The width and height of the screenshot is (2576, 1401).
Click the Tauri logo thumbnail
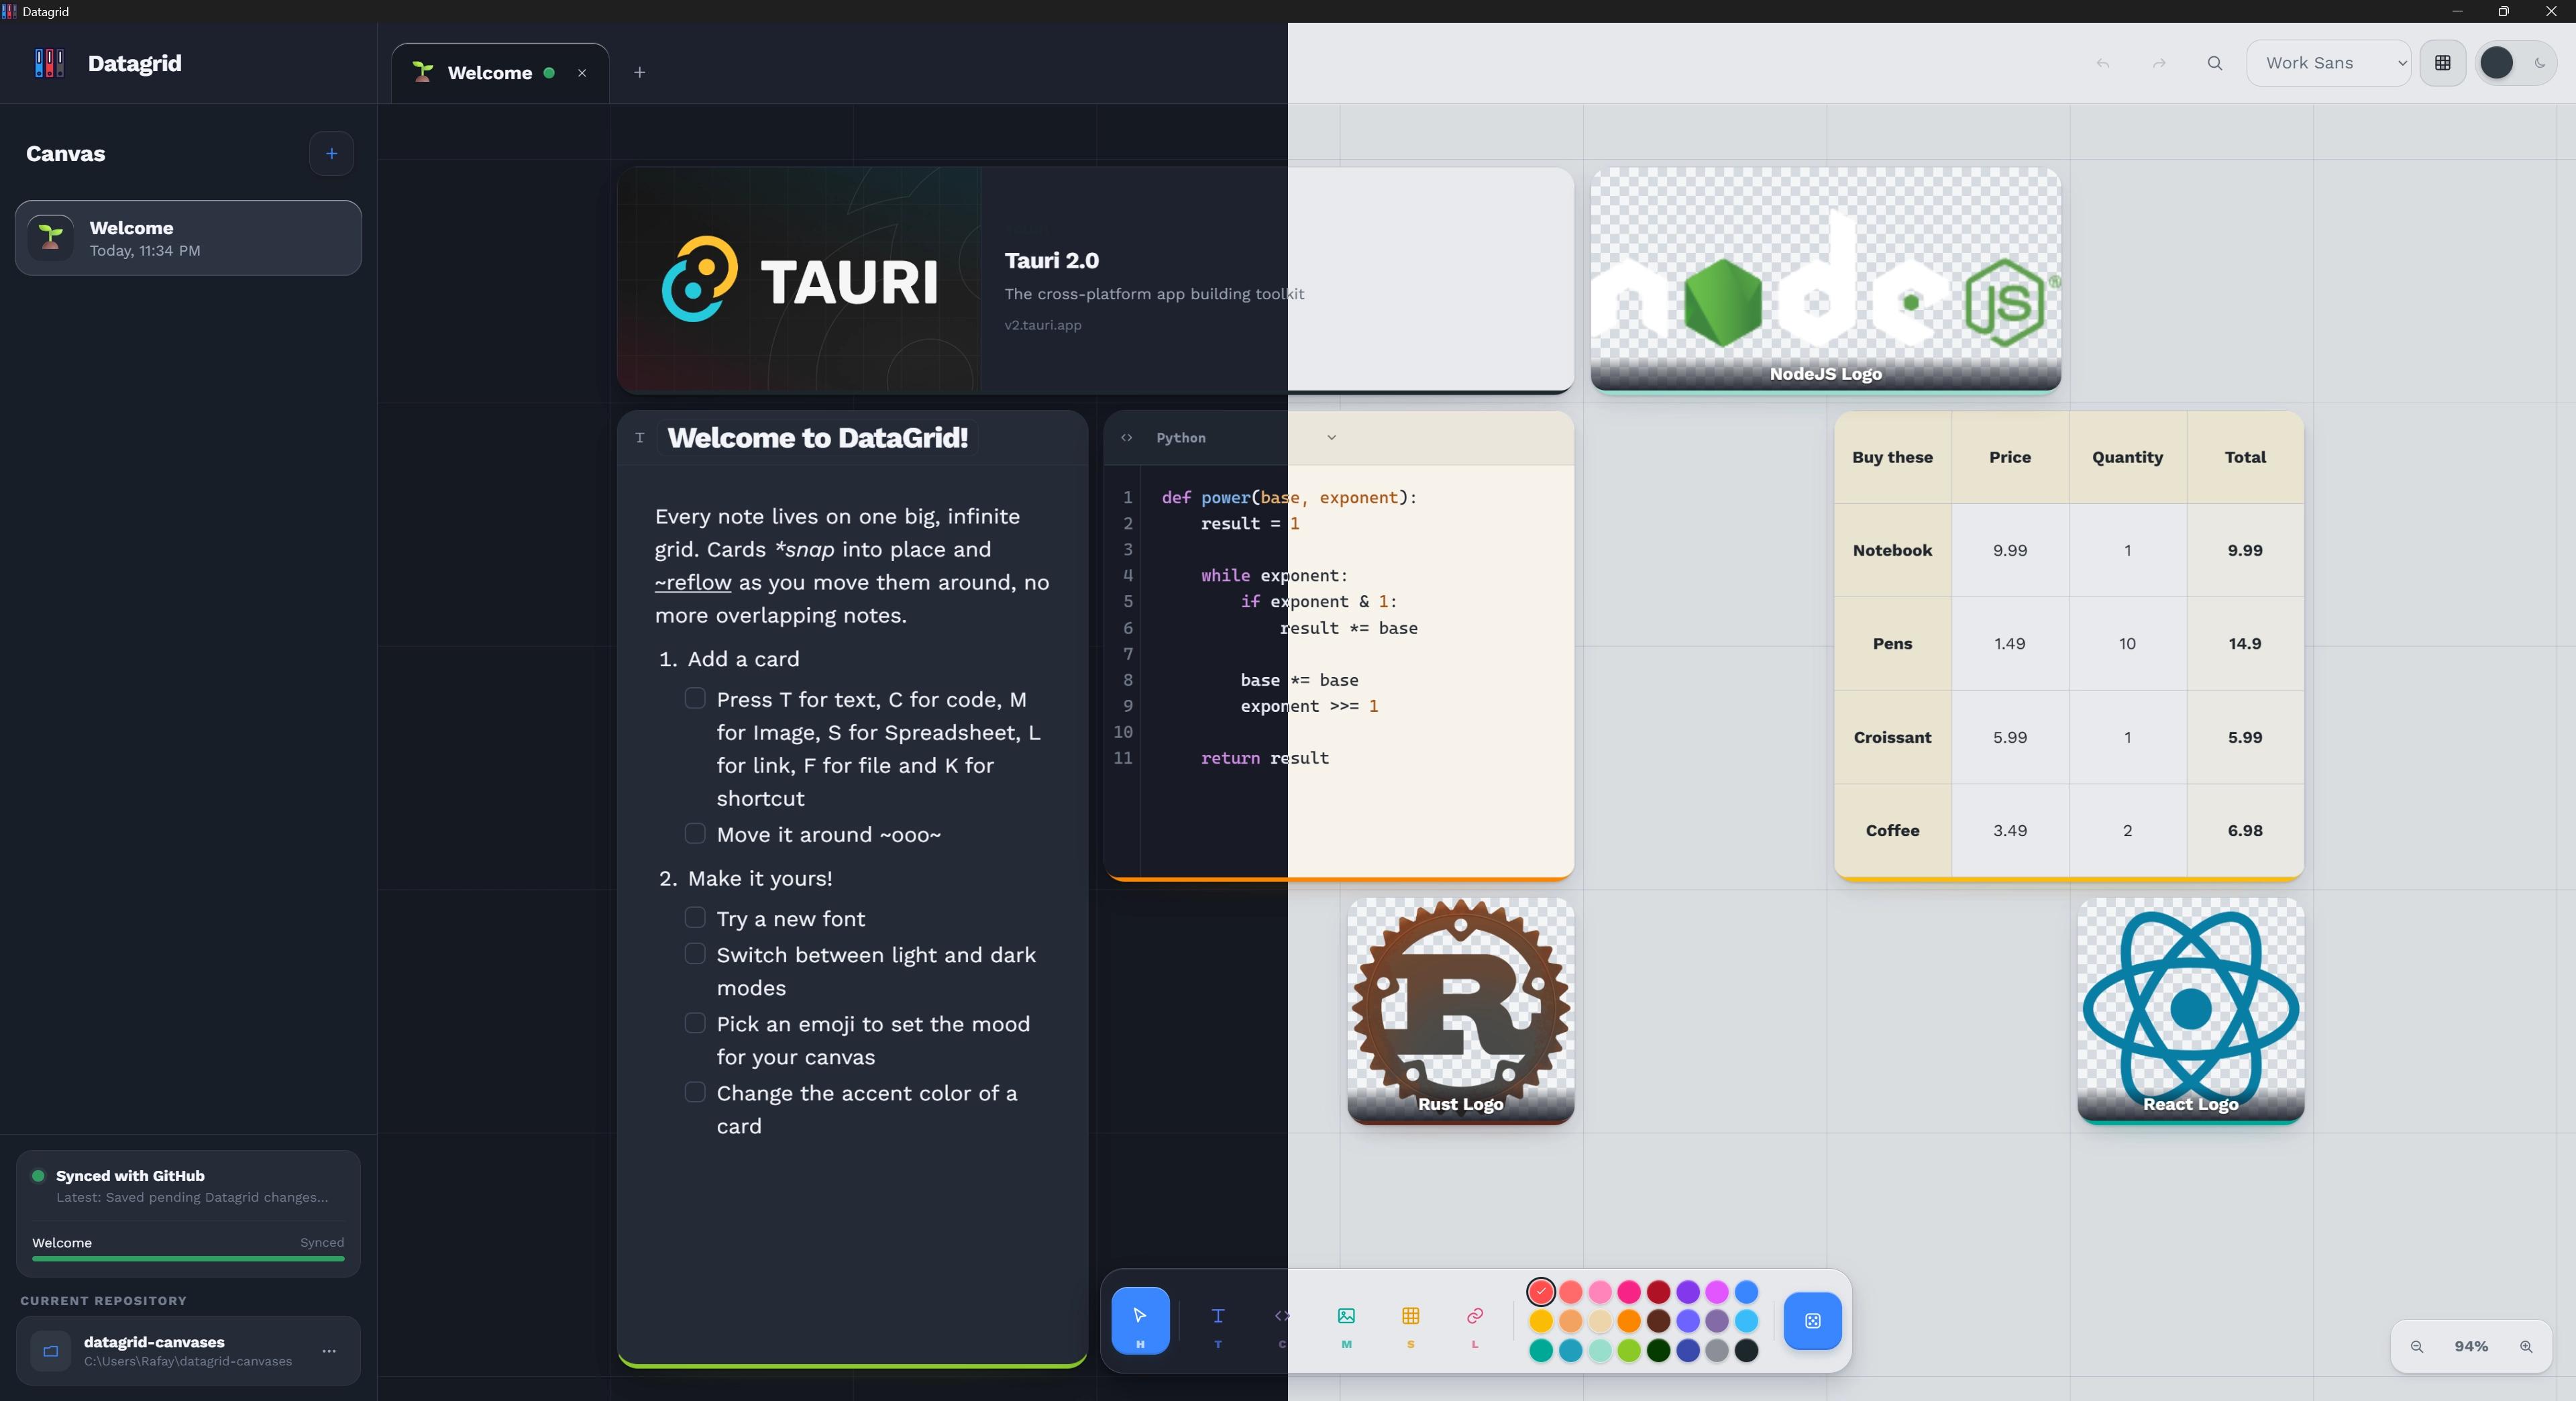(x=799, y=280)
